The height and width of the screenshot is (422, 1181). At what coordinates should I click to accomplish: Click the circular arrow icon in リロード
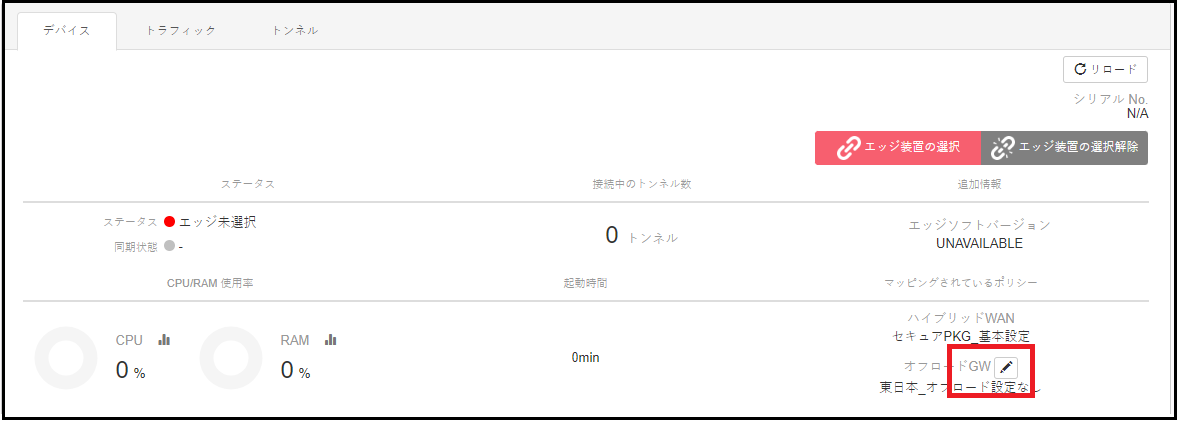click(x=1080, y=69)
